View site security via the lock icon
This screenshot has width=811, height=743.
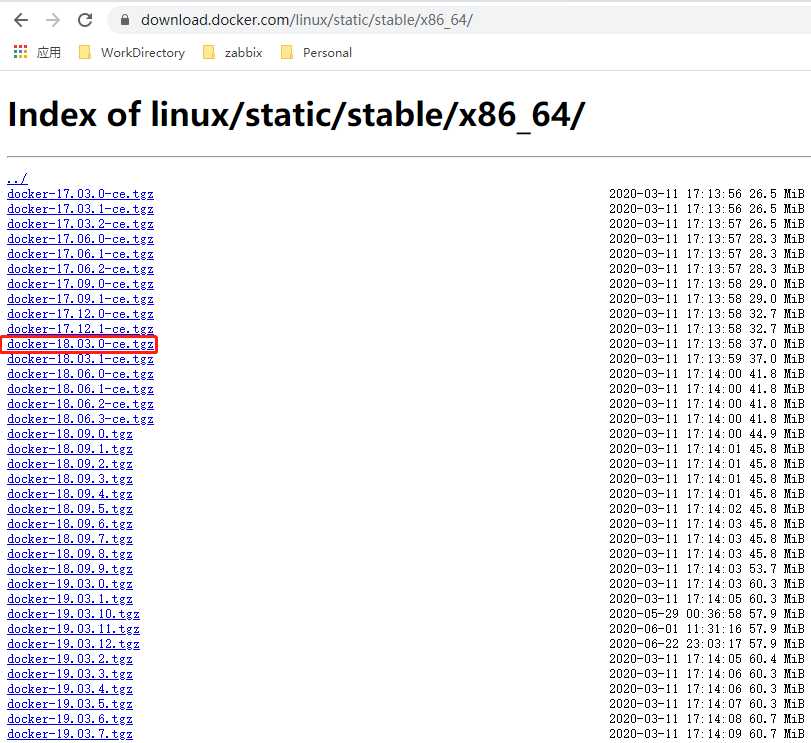coord(125,20)
